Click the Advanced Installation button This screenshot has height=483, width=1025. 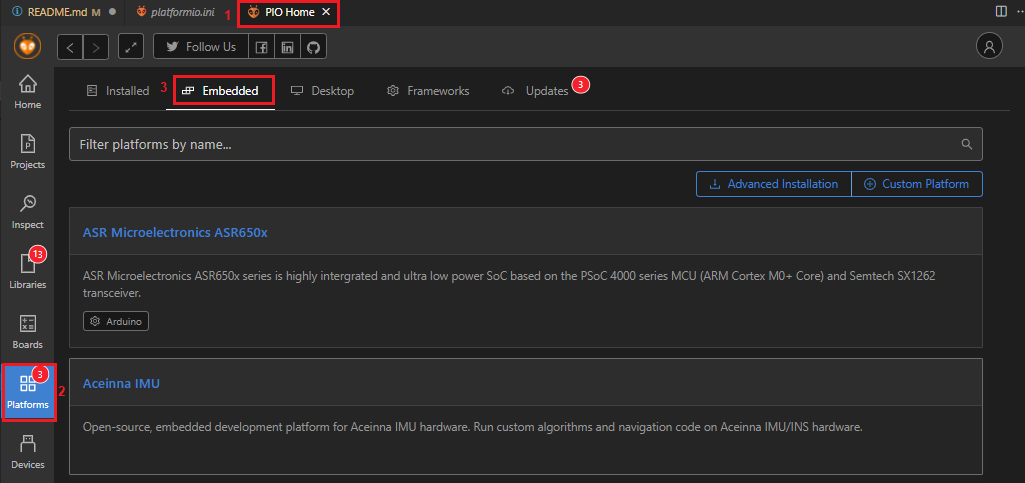(x=774, y=184)
